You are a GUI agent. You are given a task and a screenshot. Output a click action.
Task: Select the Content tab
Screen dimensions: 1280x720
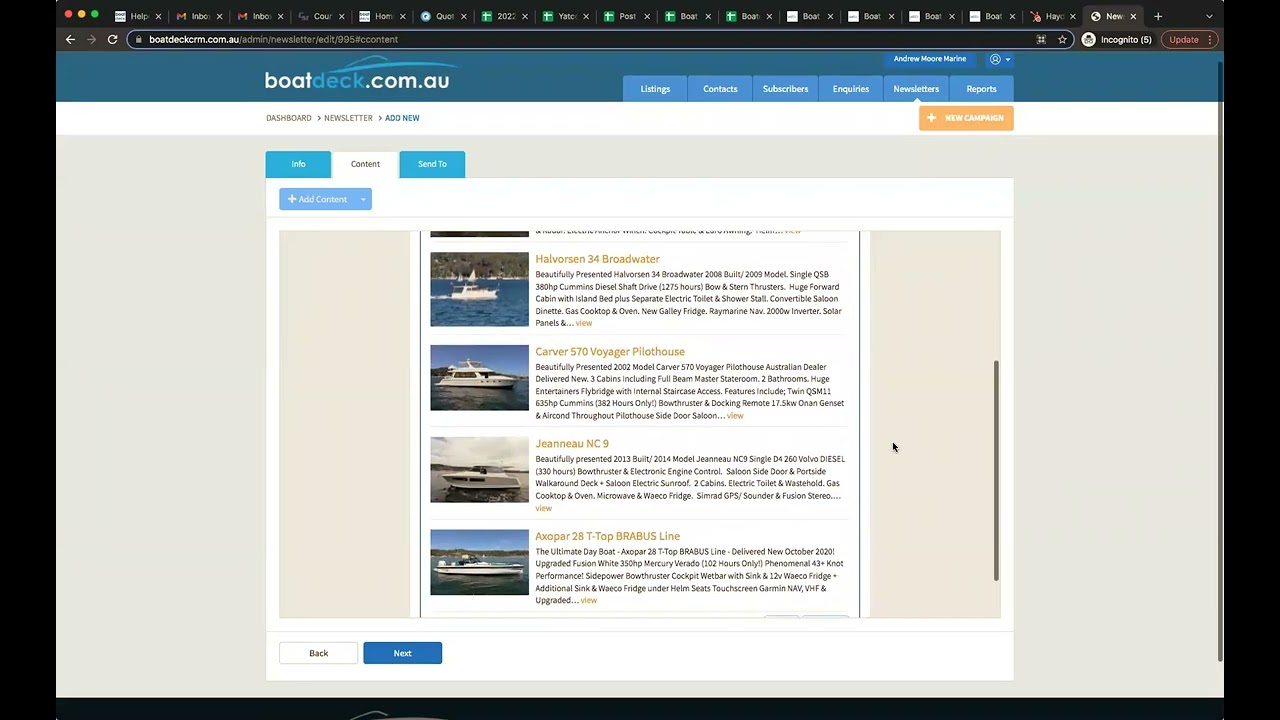click(365, 164)
